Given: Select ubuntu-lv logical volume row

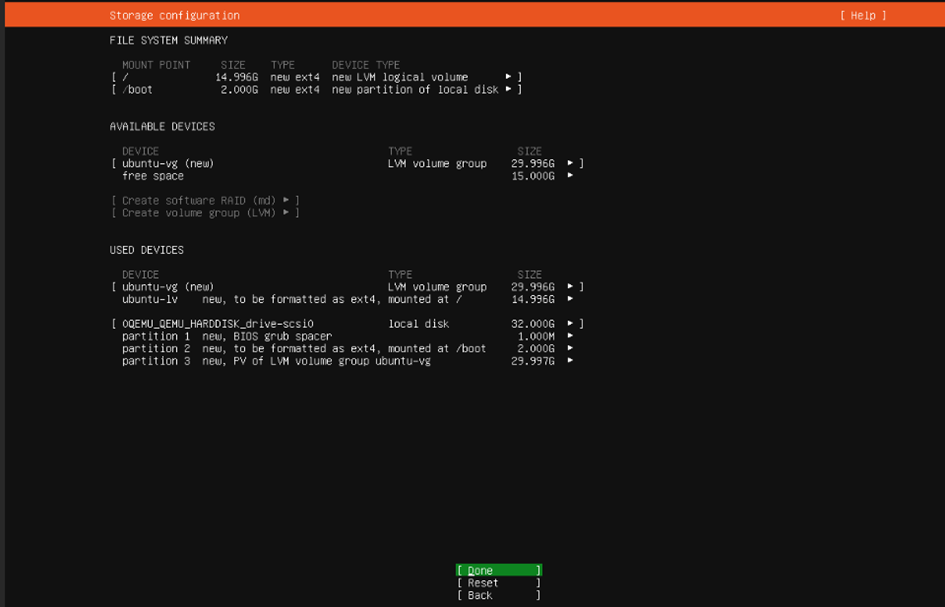Looking at the screenshot, I should tap(348, 299).
